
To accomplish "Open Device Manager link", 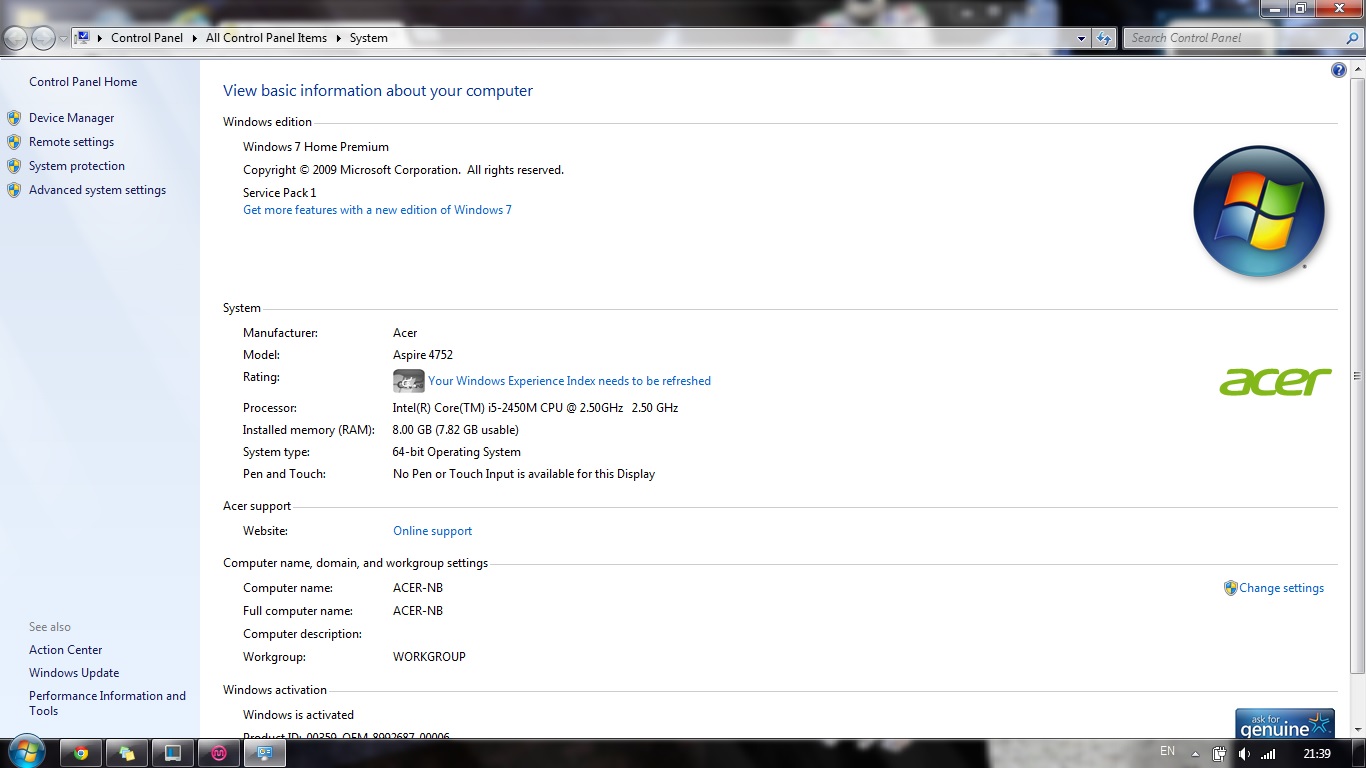I will 72,118.
